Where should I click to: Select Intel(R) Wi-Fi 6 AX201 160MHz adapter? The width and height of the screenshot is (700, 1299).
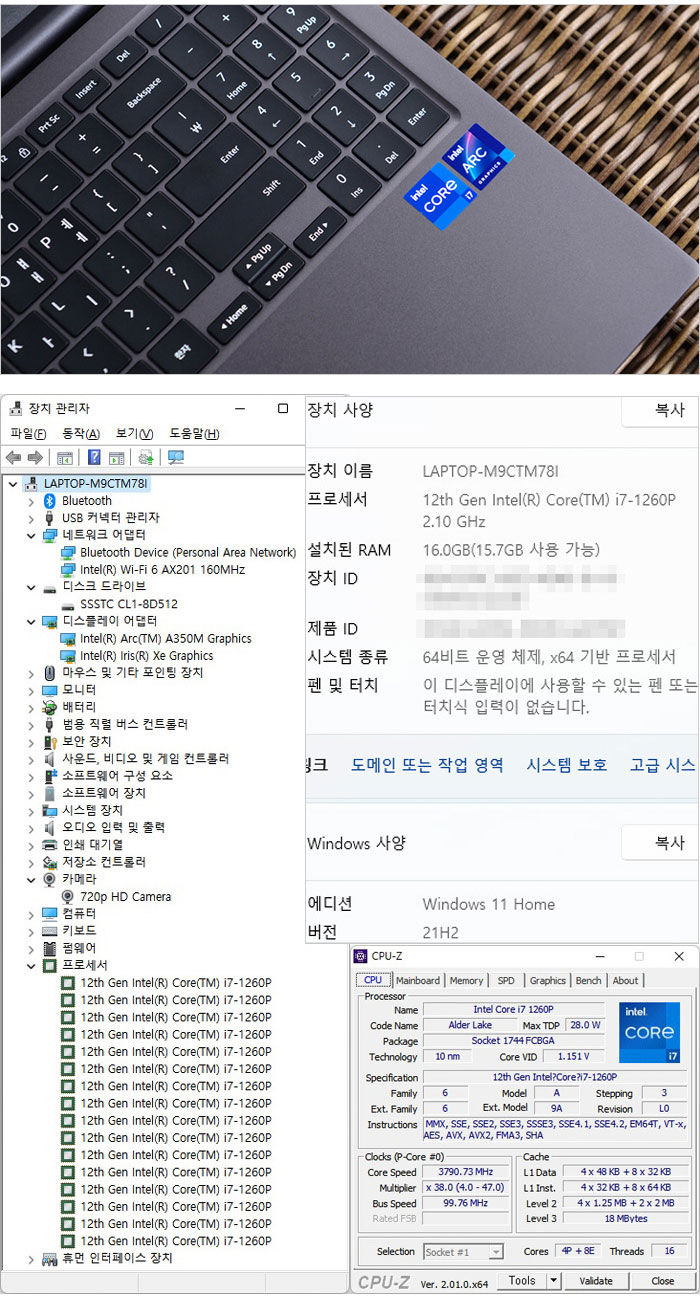click(162, 569)
